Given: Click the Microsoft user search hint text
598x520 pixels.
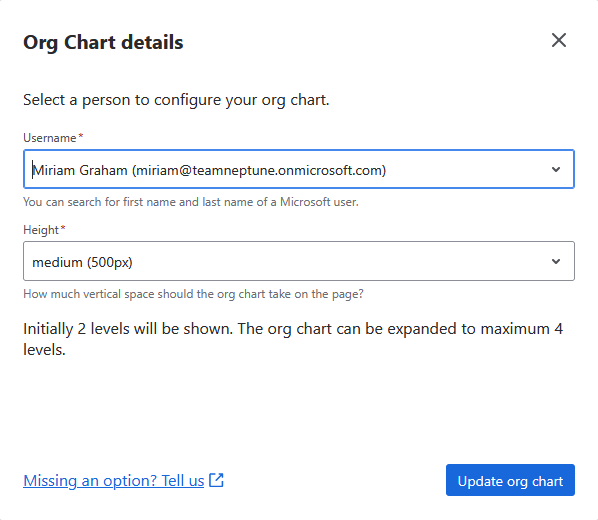Looking at the screenshot, I should click(x=191, y=201).
